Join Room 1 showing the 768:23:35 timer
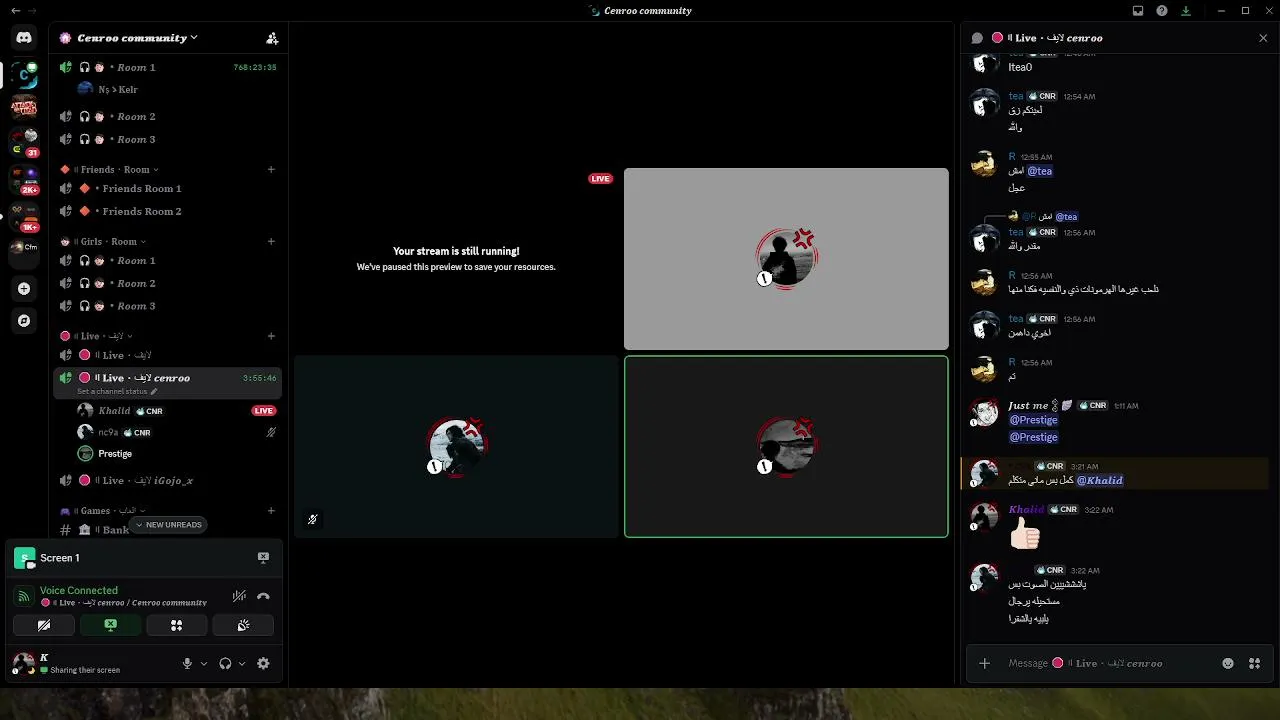The width and height of the screenshot is (1280, 720). 167,67
